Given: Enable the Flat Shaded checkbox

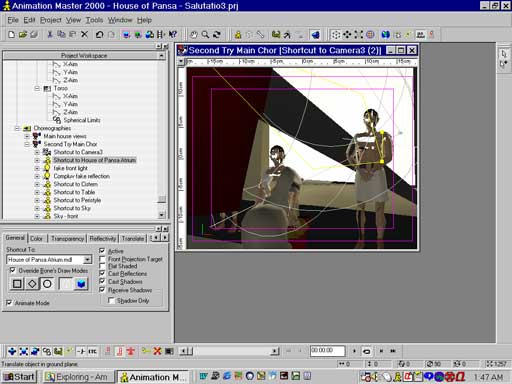Looking at the screenshot, I should tap(102, 266).
